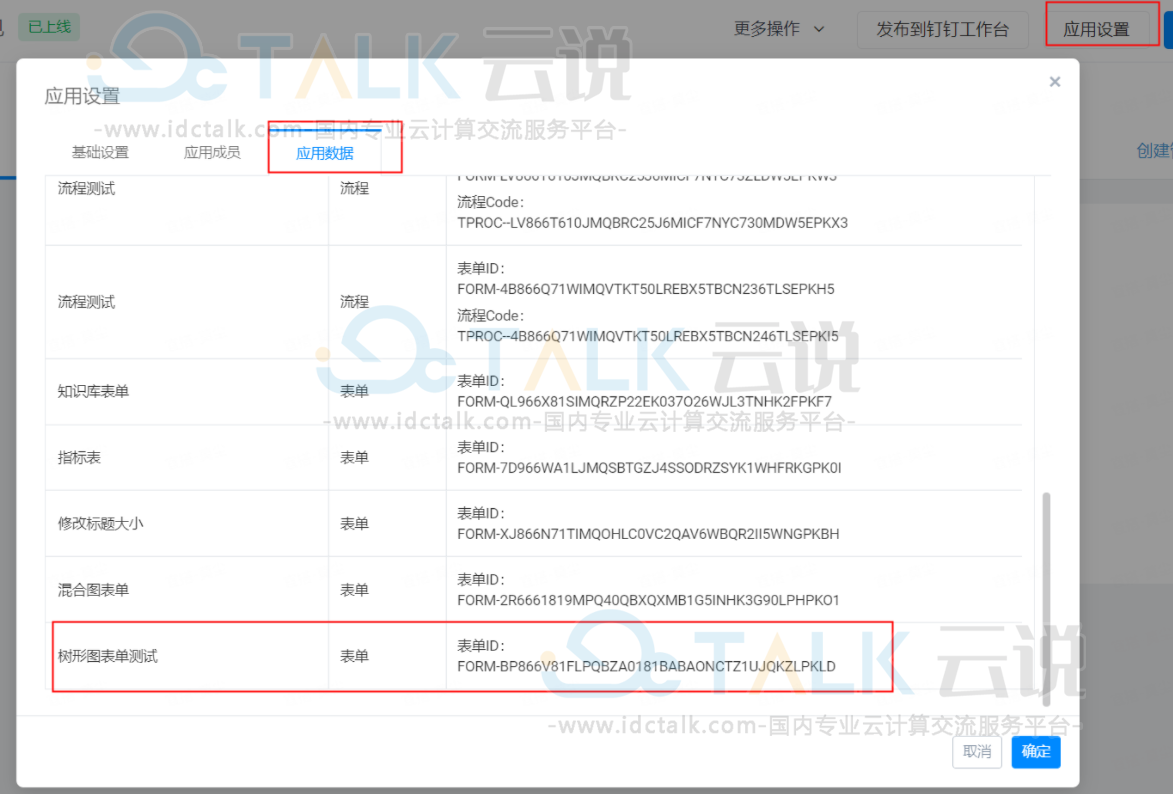
Task: Select the 指标表 row name
Action: click(x=79, y=457)
